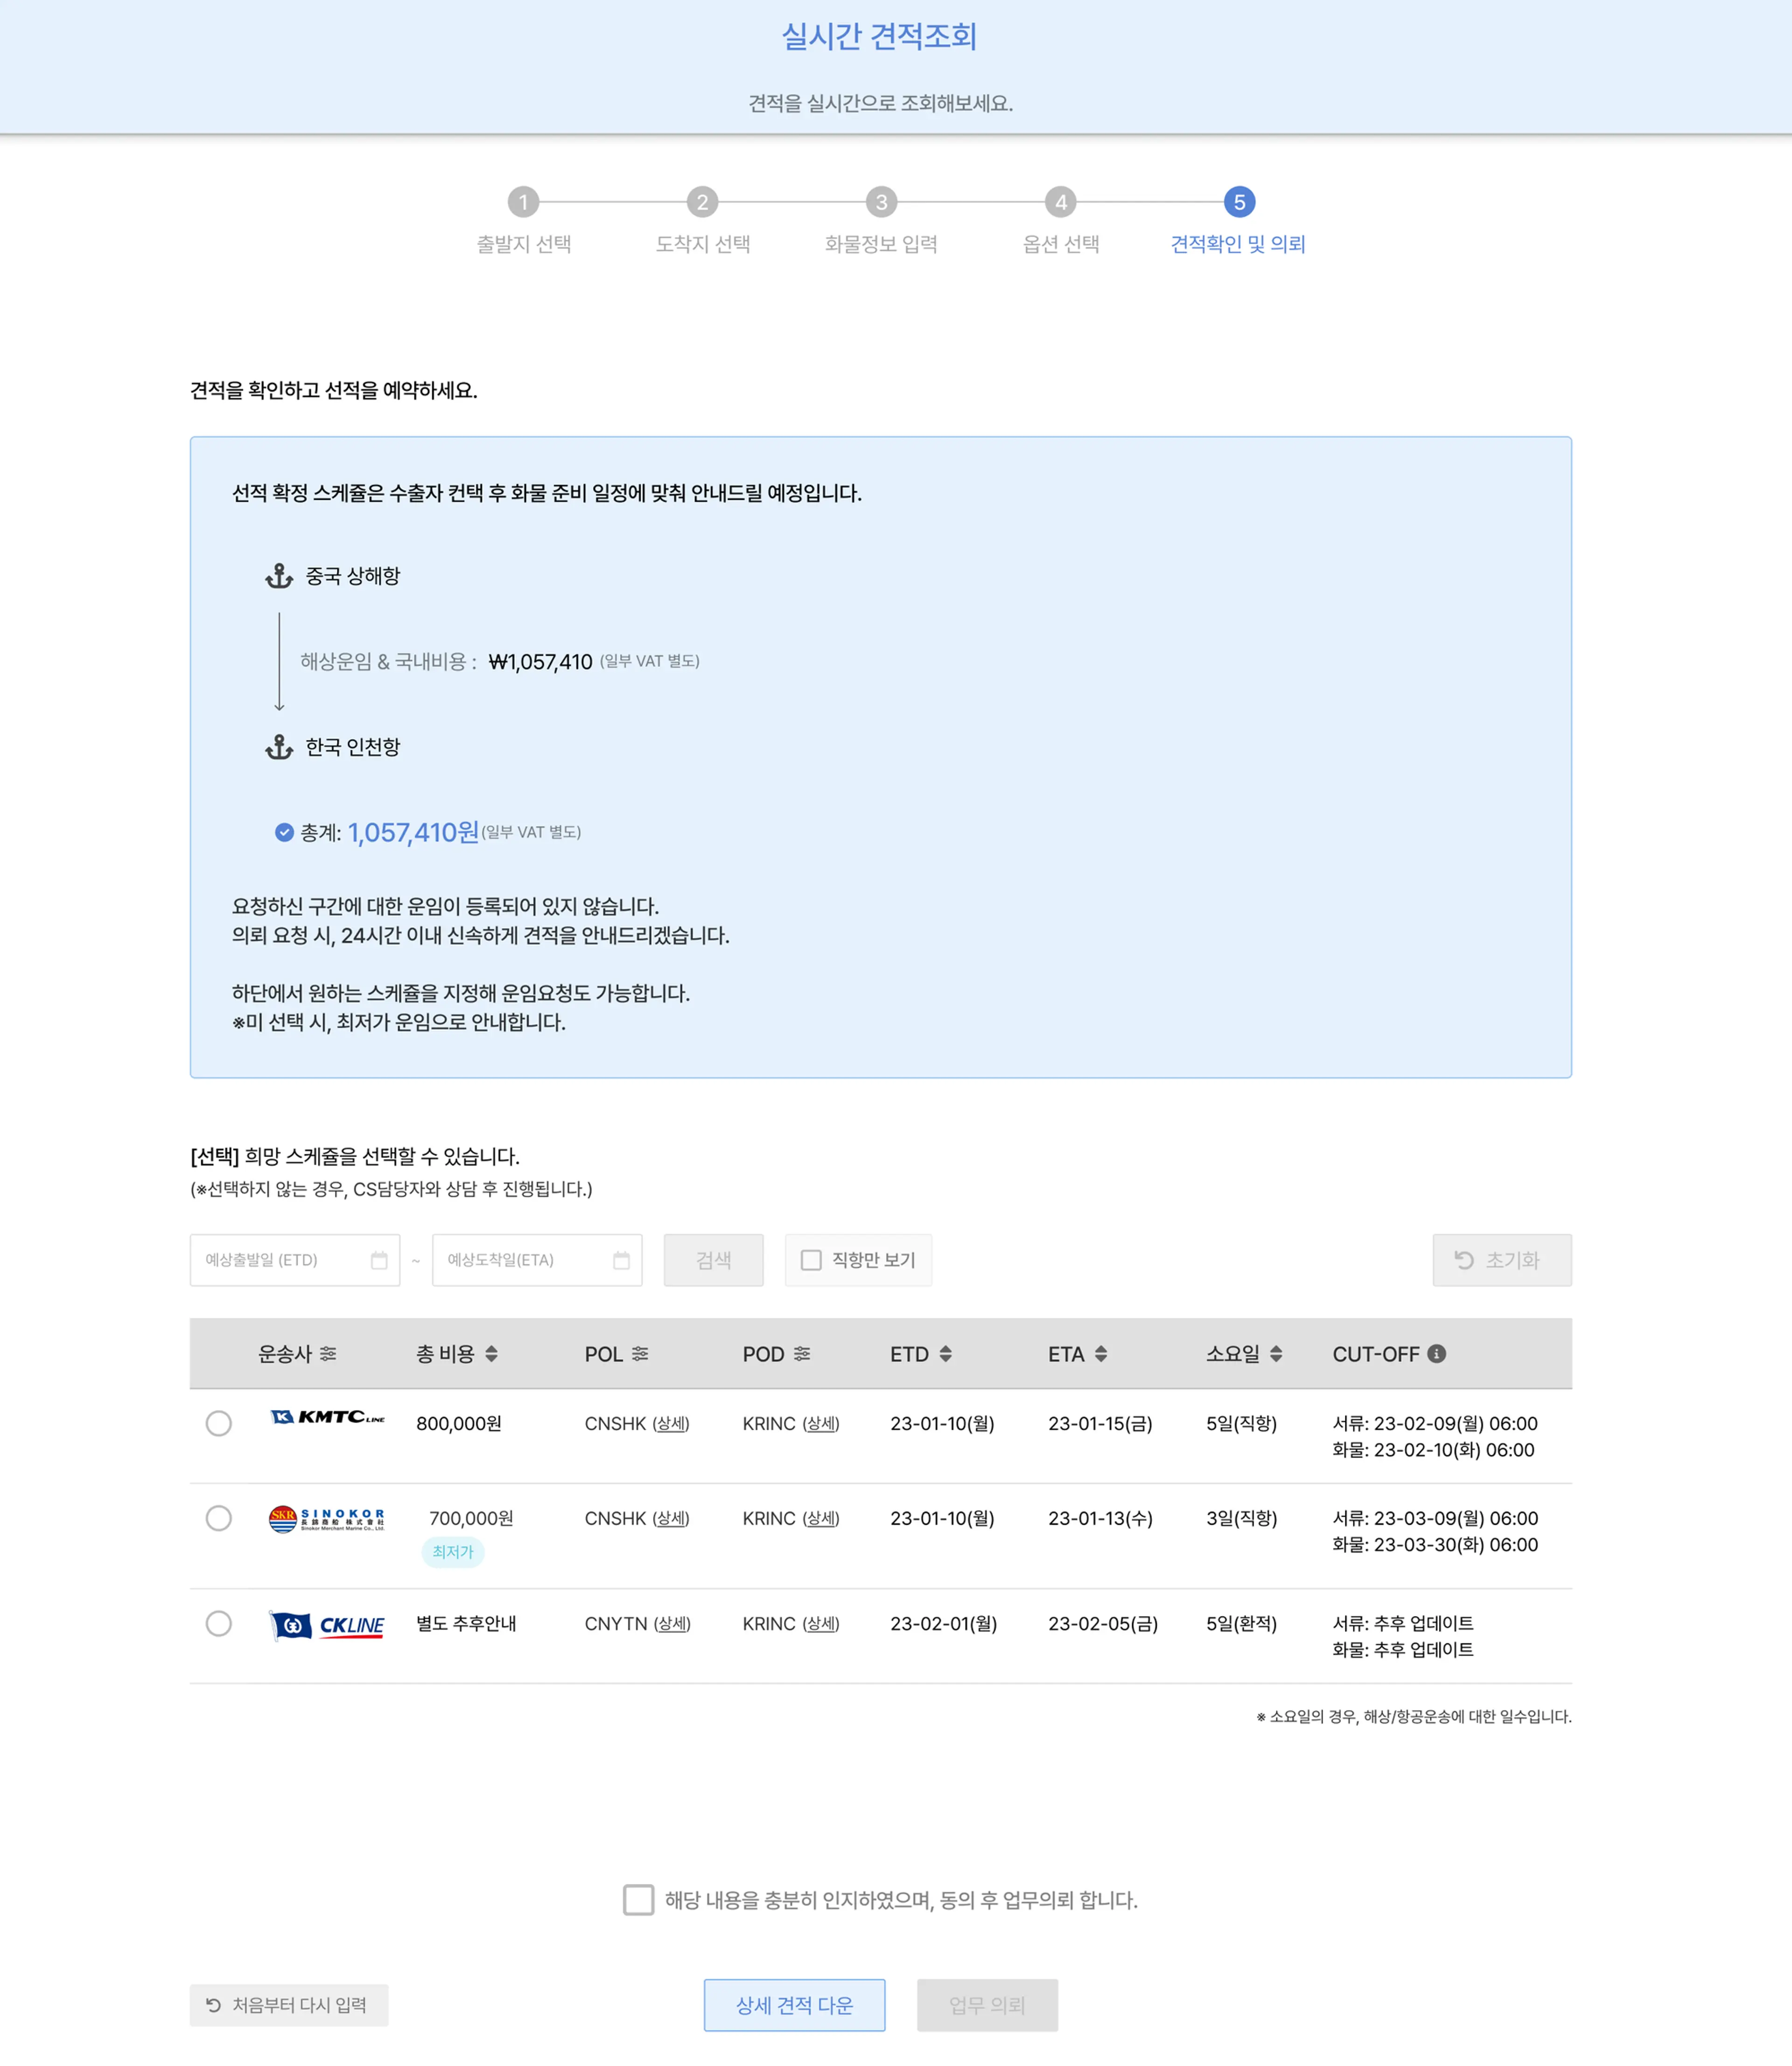Open the POL column filter icon

640,1353
